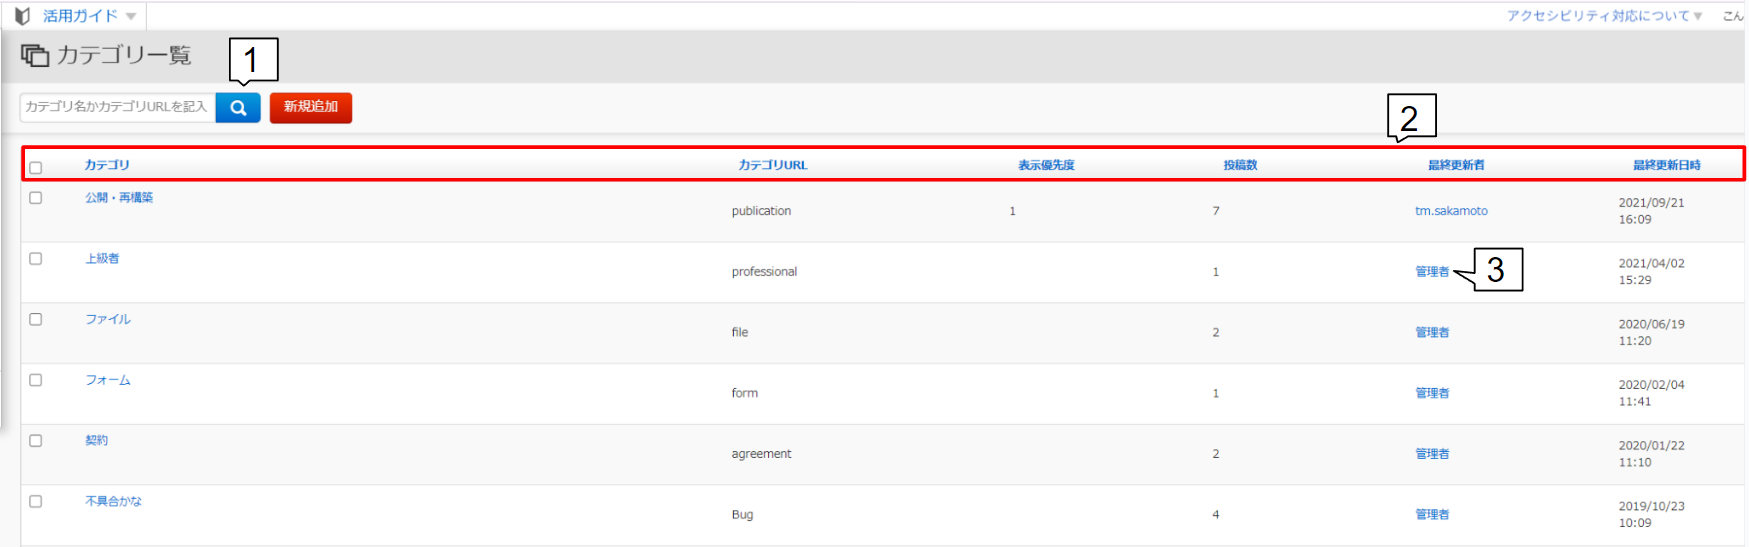This screenshot has height=547, width=1749.
Task: Select the professional URL text
Action: pos(764,272)
